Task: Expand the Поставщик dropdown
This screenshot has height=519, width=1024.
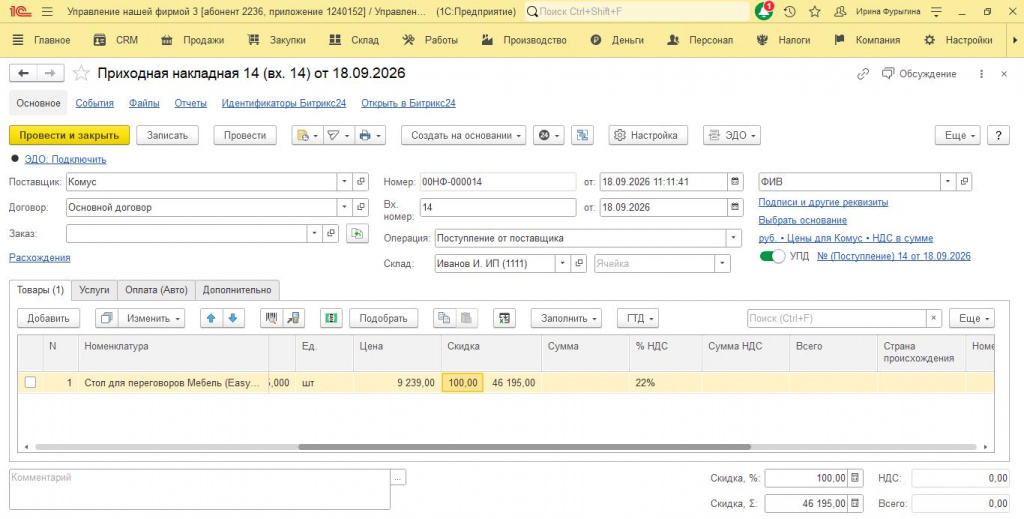Action: pos(345,181)
